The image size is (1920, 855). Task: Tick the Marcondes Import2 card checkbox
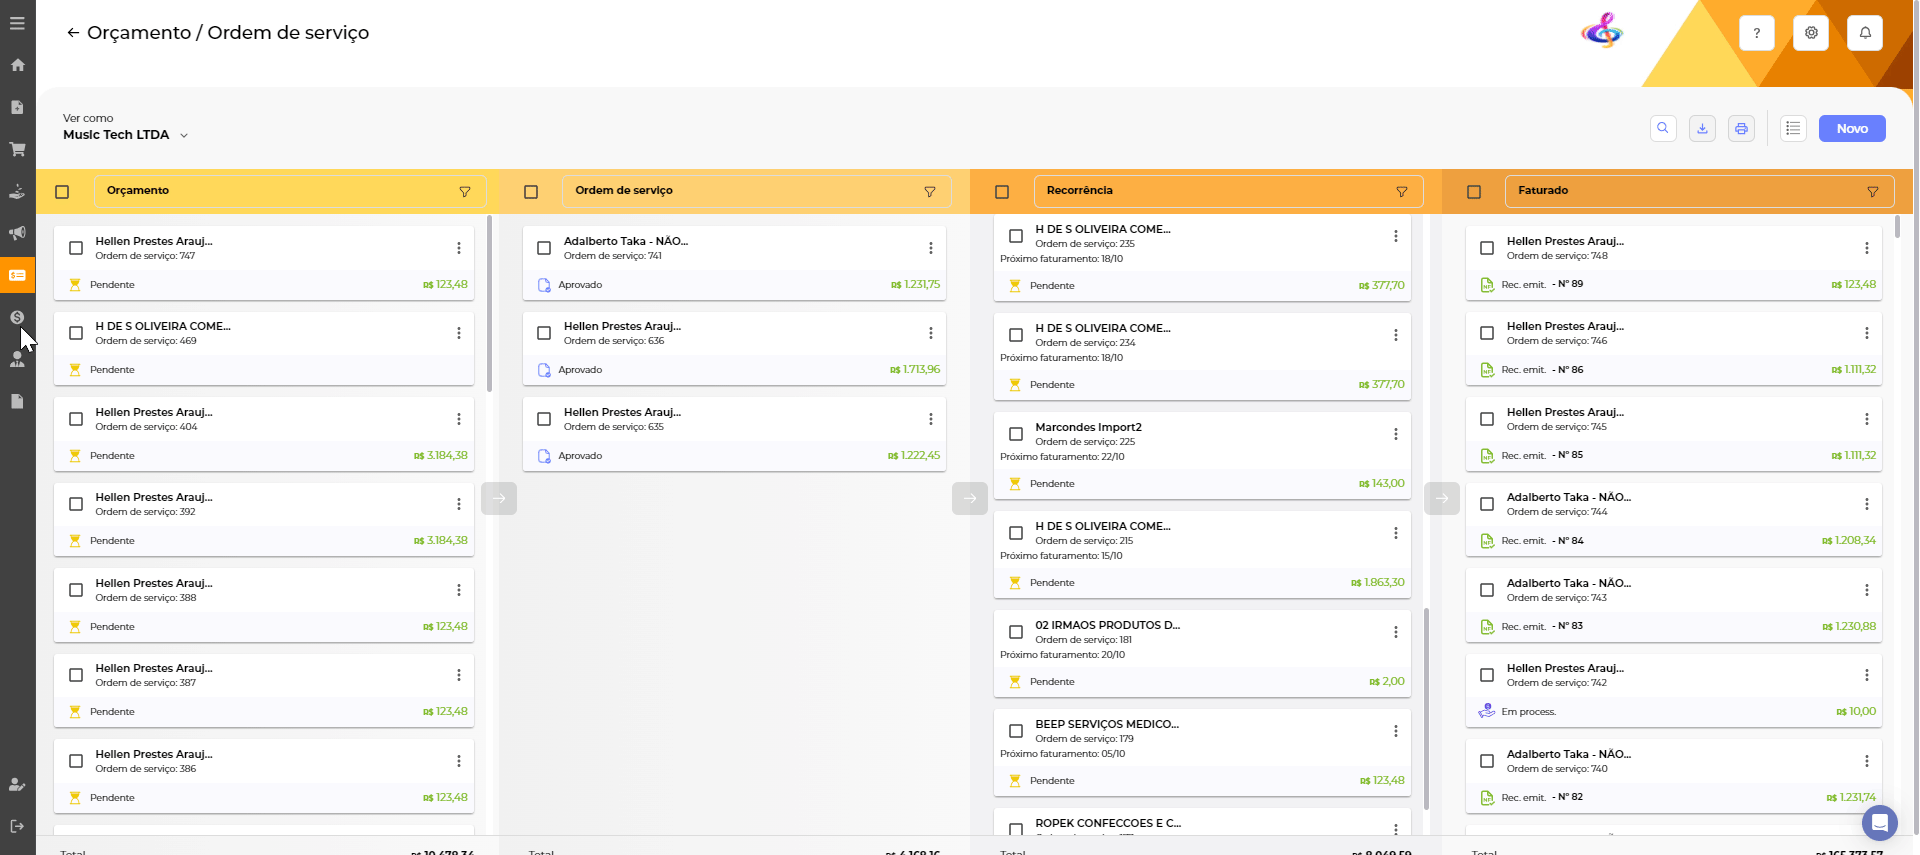1016,434
